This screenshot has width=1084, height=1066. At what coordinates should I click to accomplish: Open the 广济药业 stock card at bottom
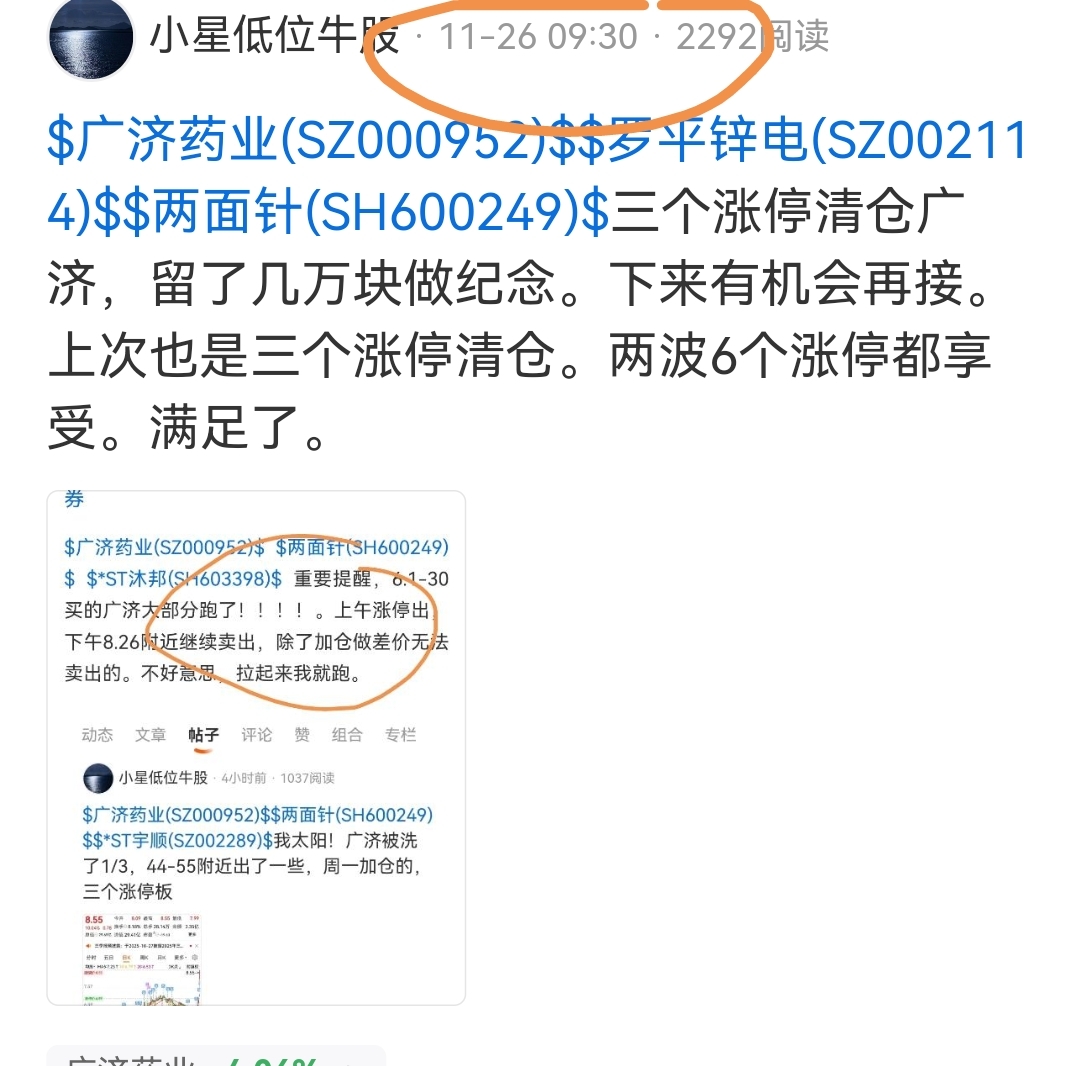216,1056
